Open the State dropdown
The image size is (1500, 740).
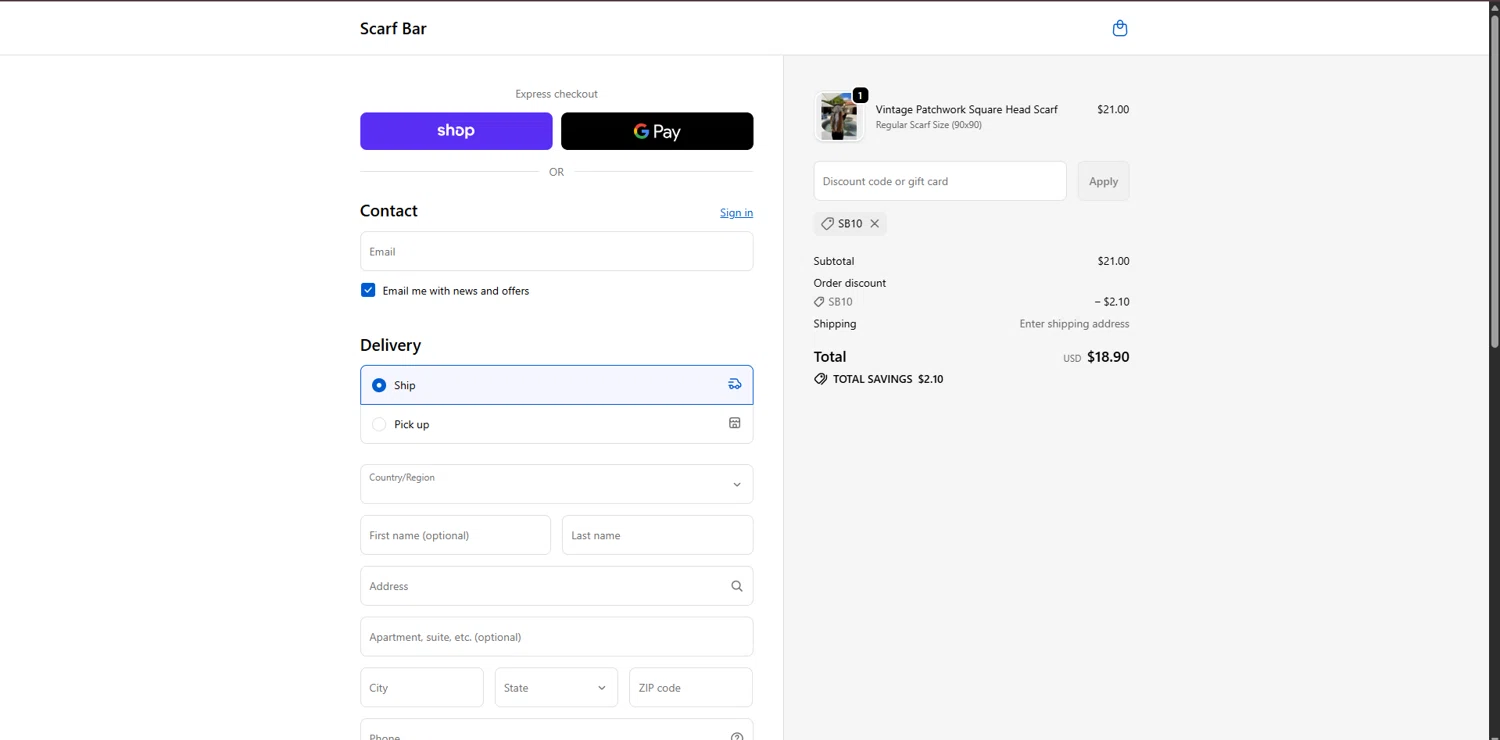pos(556,687)
